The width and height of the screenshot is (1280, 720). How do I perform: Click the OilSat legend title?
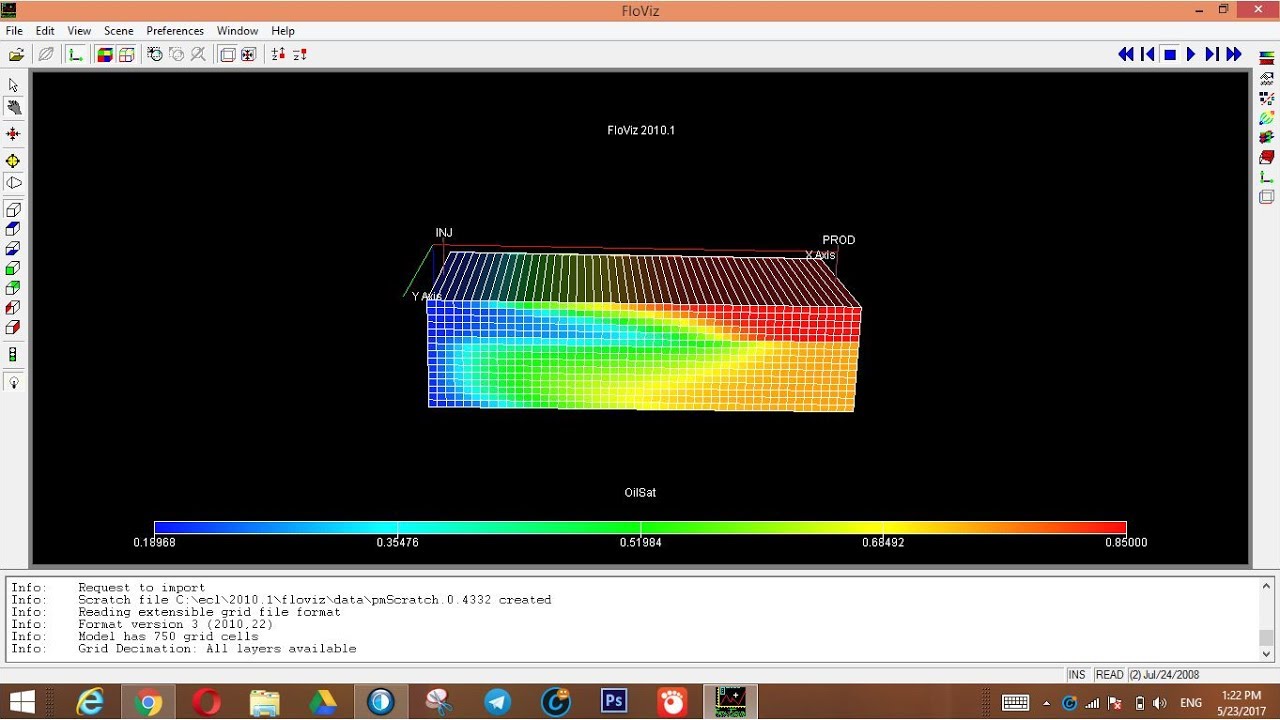point(640,493)
